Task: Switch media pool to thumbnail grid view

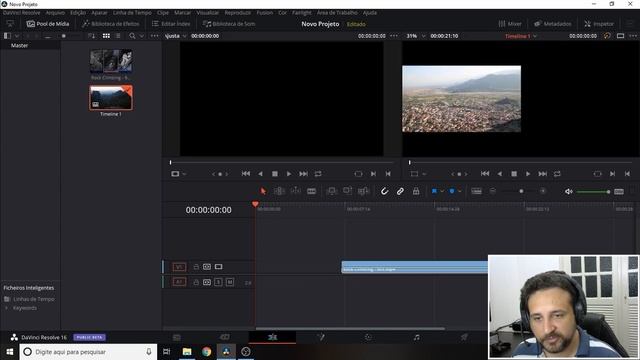Action: coord(106,36)
